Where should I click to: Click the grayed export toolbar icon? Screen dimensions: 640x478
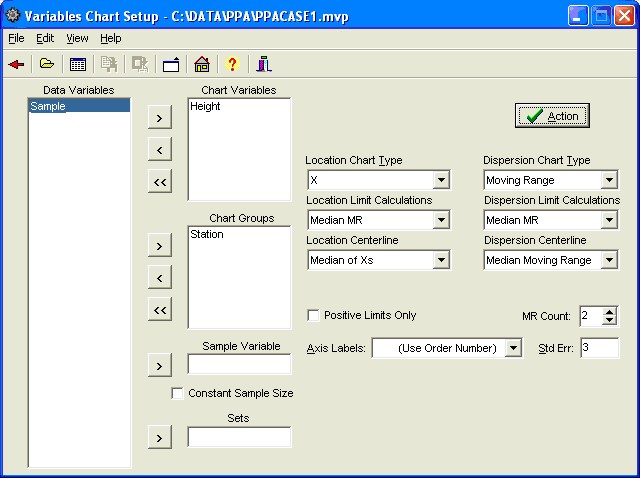click(140, 64)
